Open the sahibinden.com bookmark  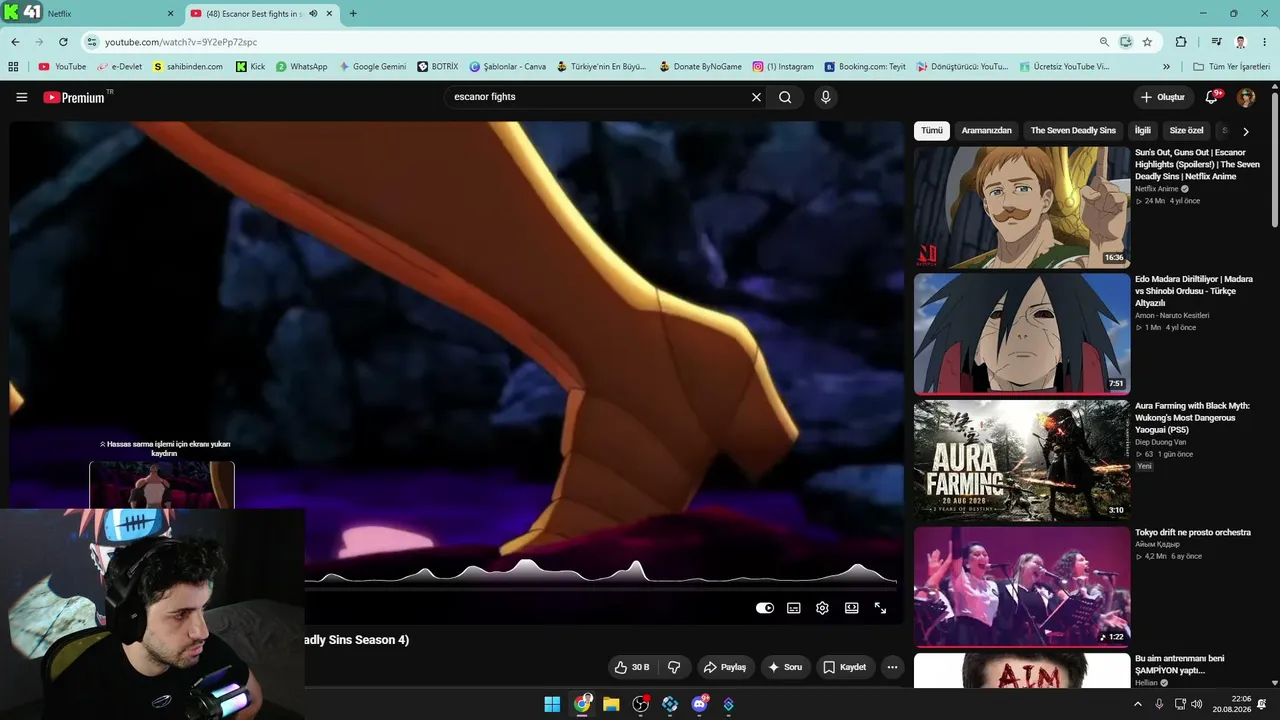click(x=187, y=67)
